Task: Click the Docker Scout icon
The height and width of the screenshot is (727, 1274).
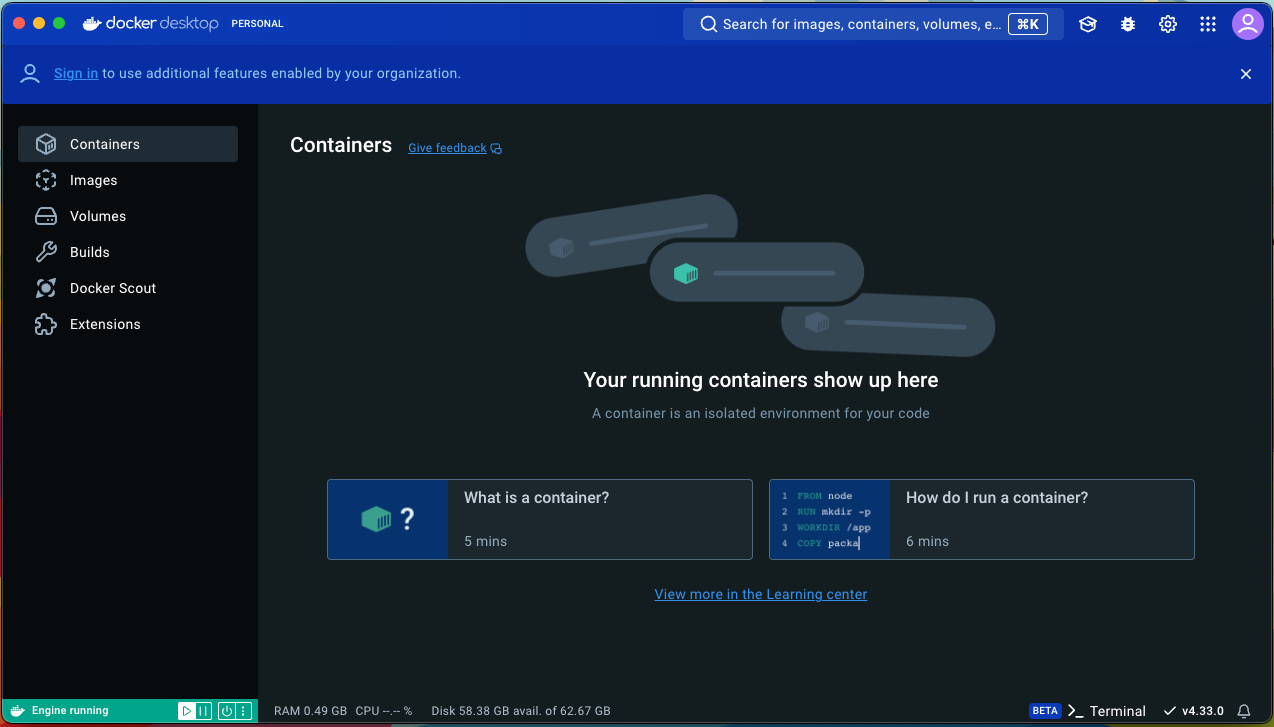Action: click(x=46, y=288)
